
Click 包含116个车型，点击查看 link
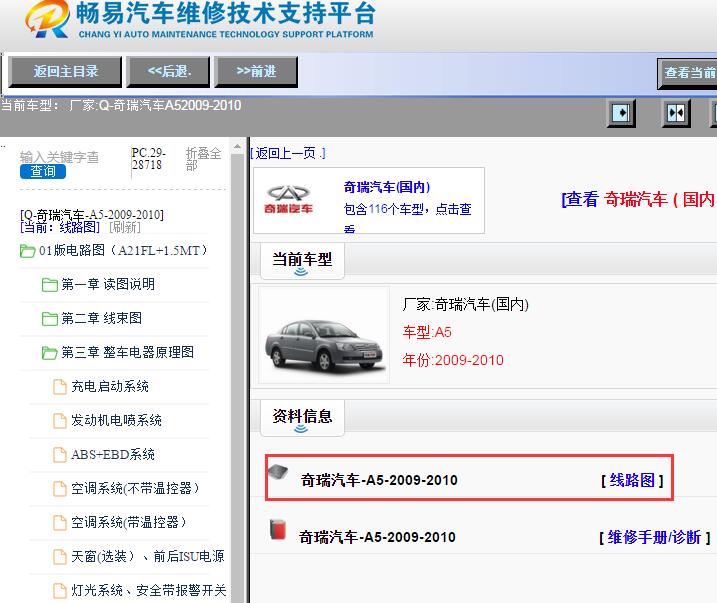(407, 219)
